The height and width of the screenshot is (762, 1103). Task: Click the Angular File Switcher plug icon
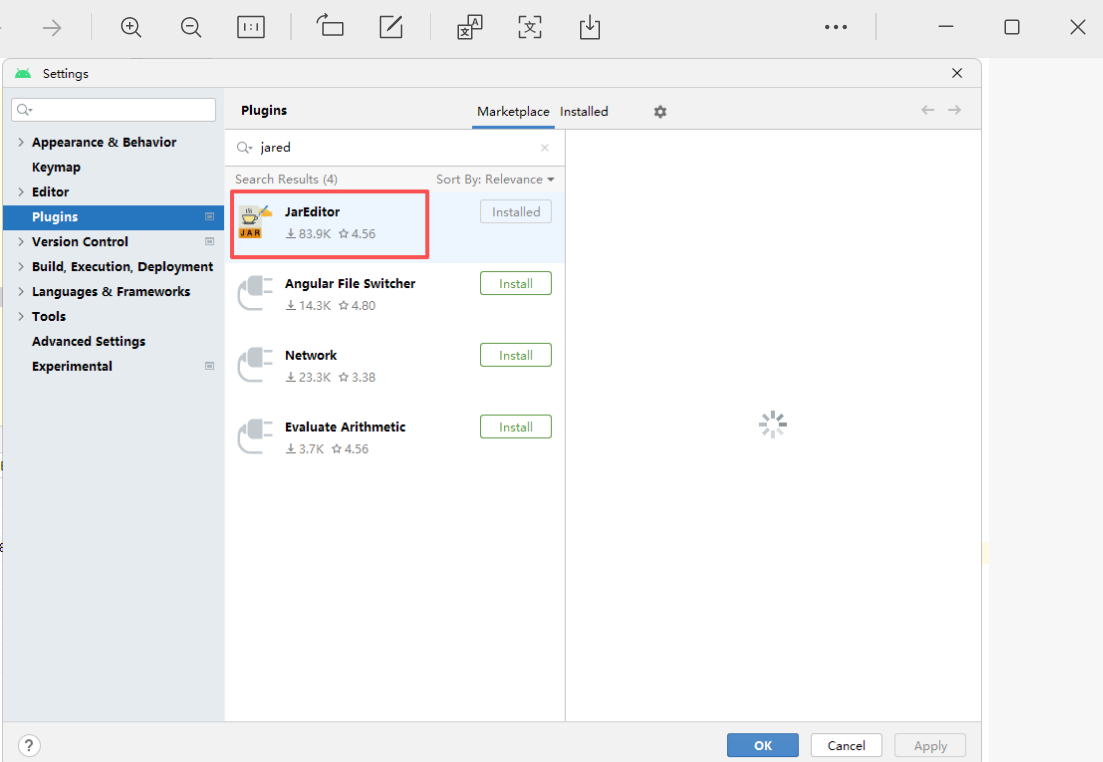point(255,293)
